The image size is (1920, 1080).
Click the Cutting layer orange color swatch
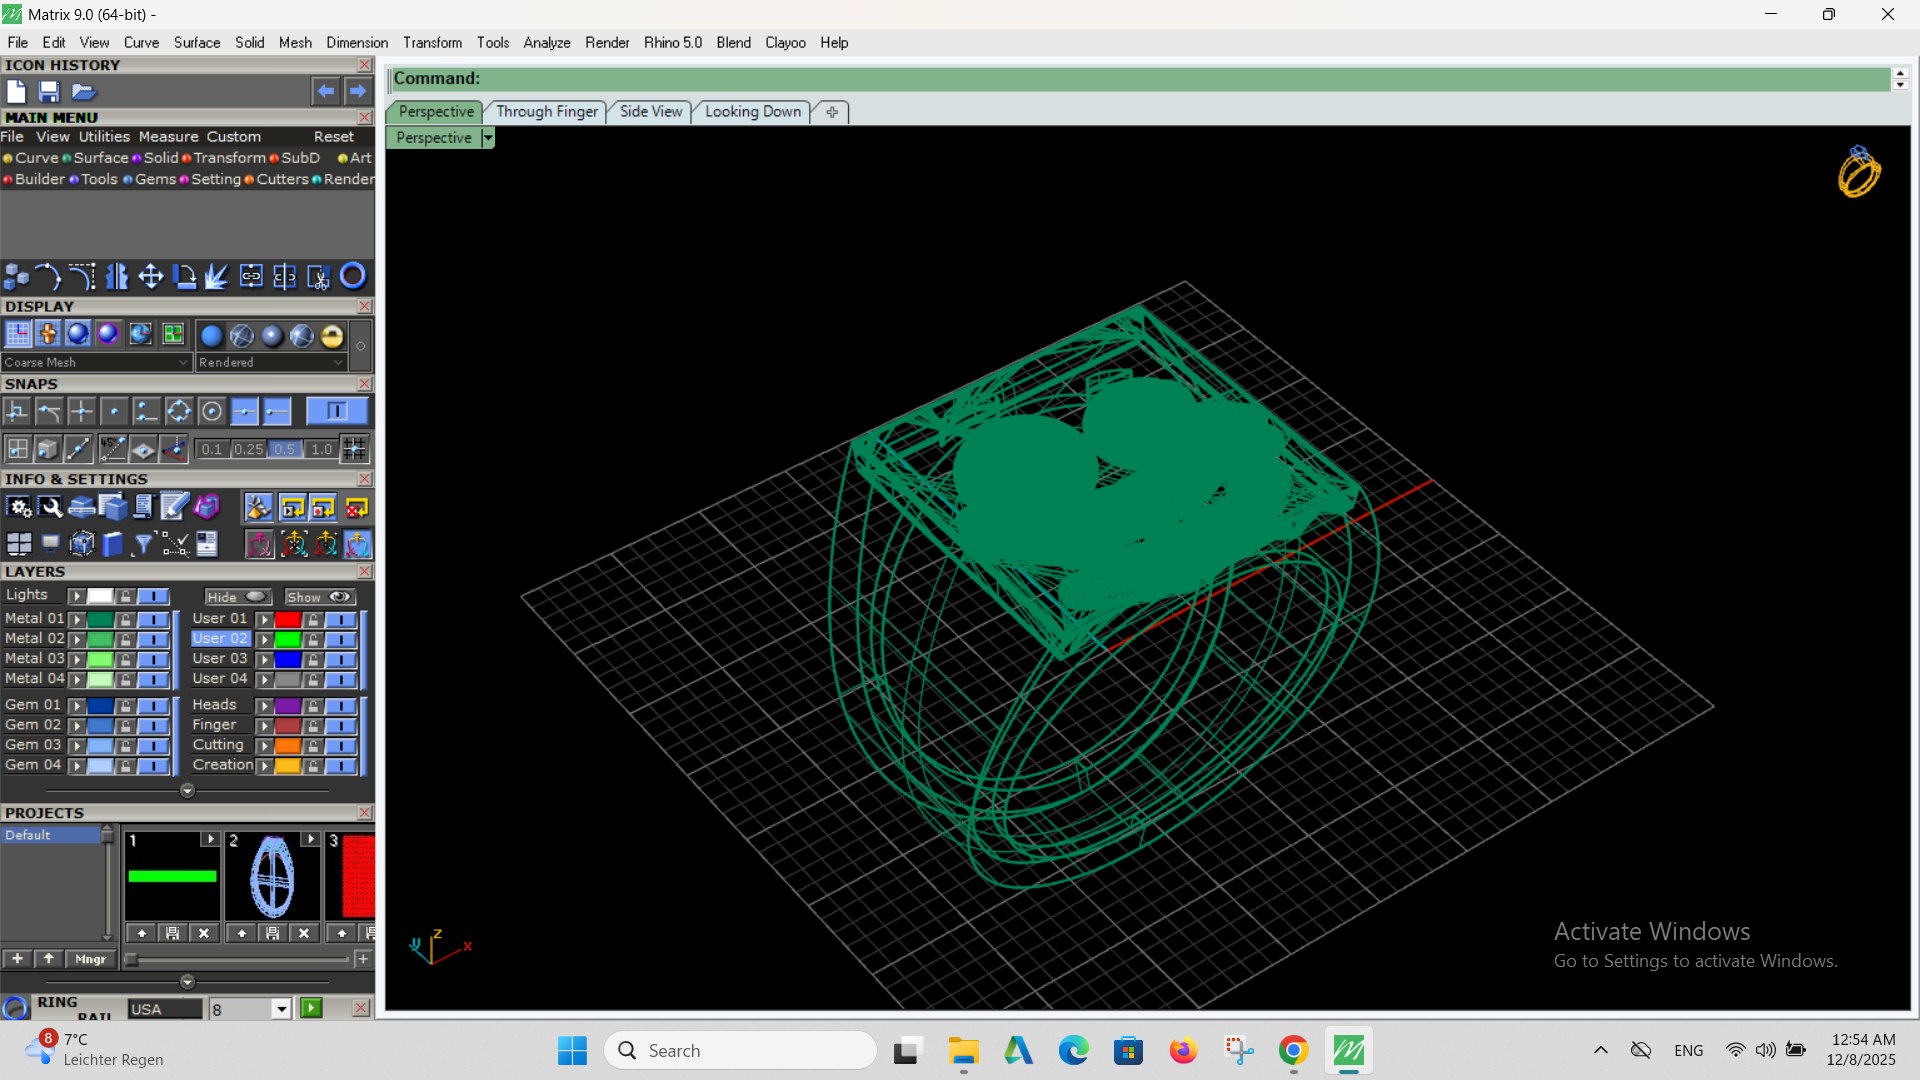pyautogui.click(x=288, y=746)
